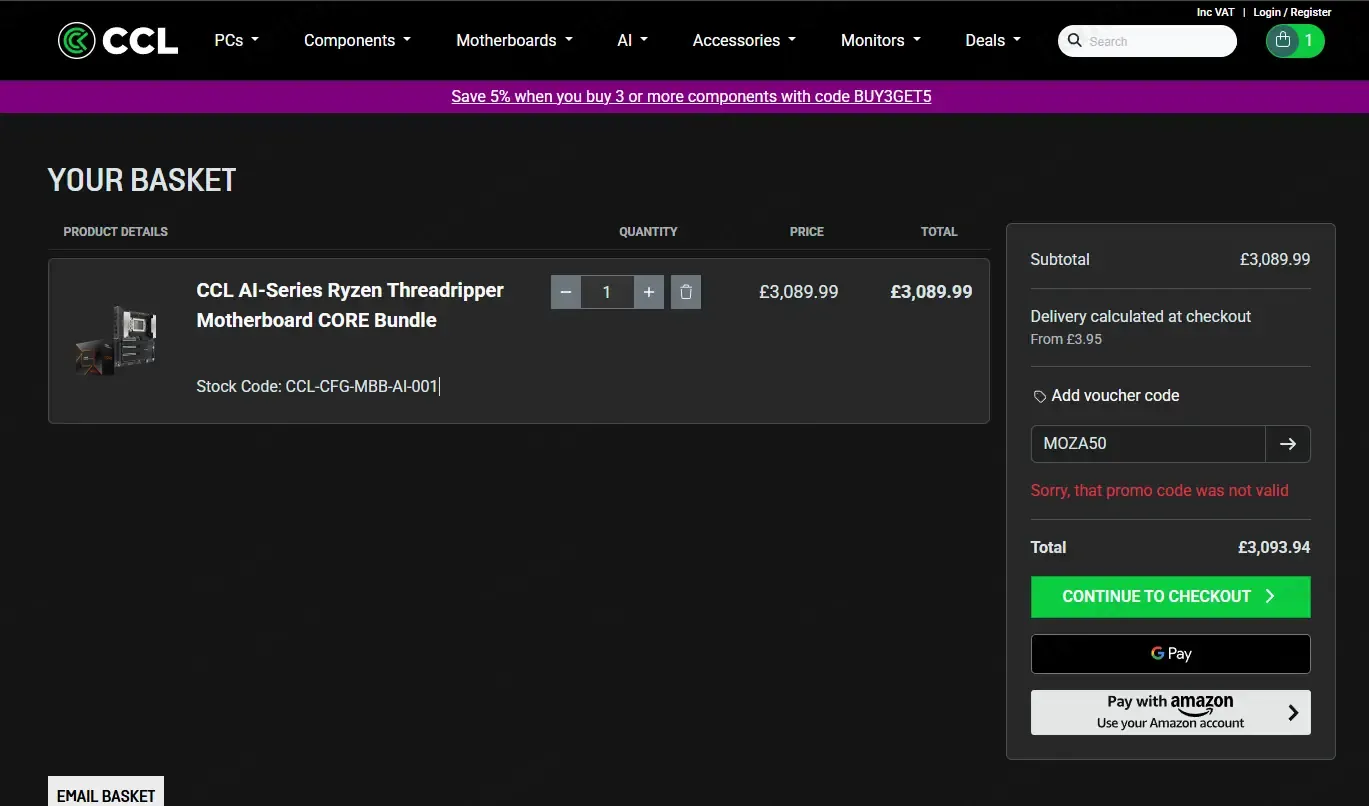Click the 'From £3.95' delivery text
1369x806 pixels.
[1066, 339]
